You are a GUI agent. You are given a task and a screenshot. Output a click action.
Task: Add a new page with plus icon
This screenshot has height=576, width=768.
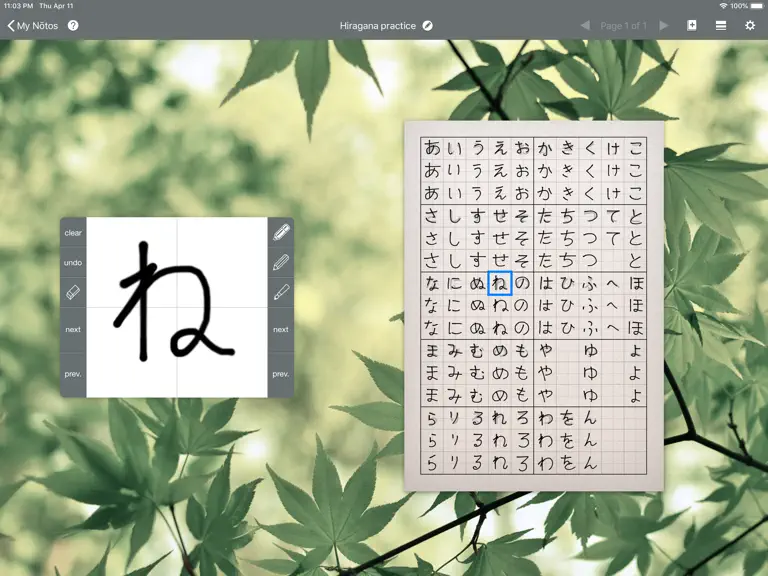pos(692,25)
